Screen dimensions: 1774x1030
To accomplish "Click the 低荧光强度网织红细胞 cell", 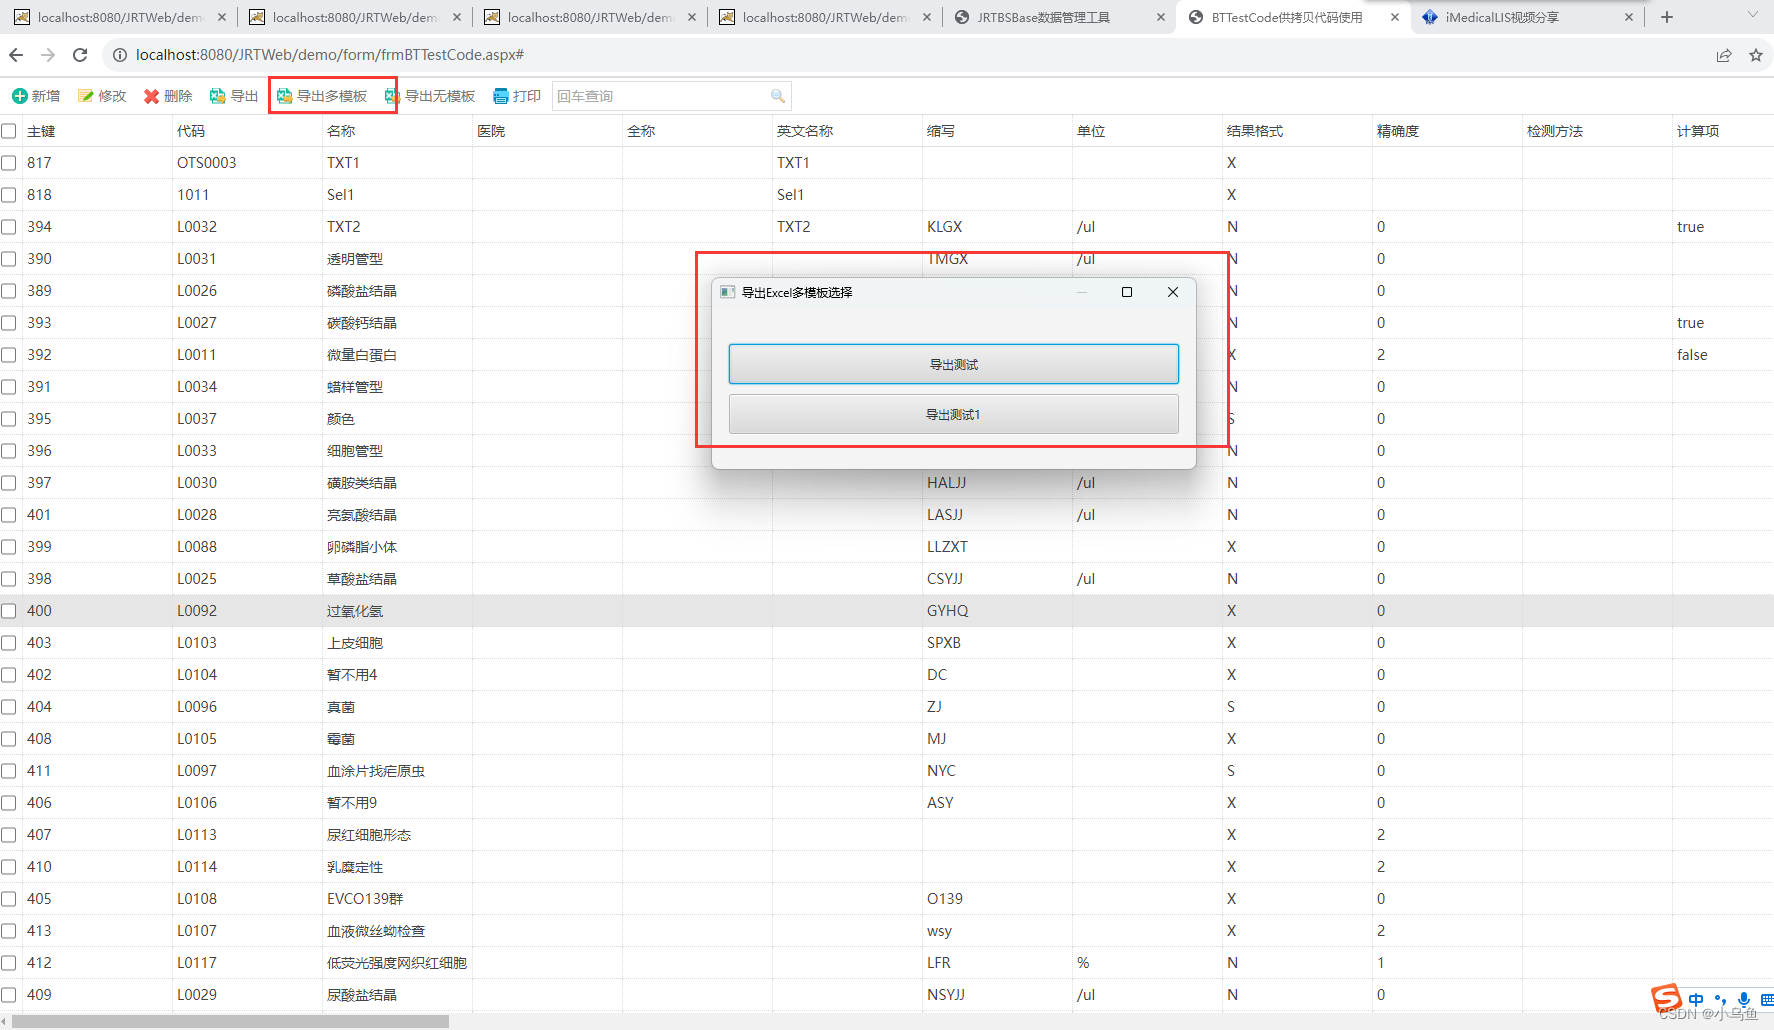I will pyautogui.click(x=397, y=963).
